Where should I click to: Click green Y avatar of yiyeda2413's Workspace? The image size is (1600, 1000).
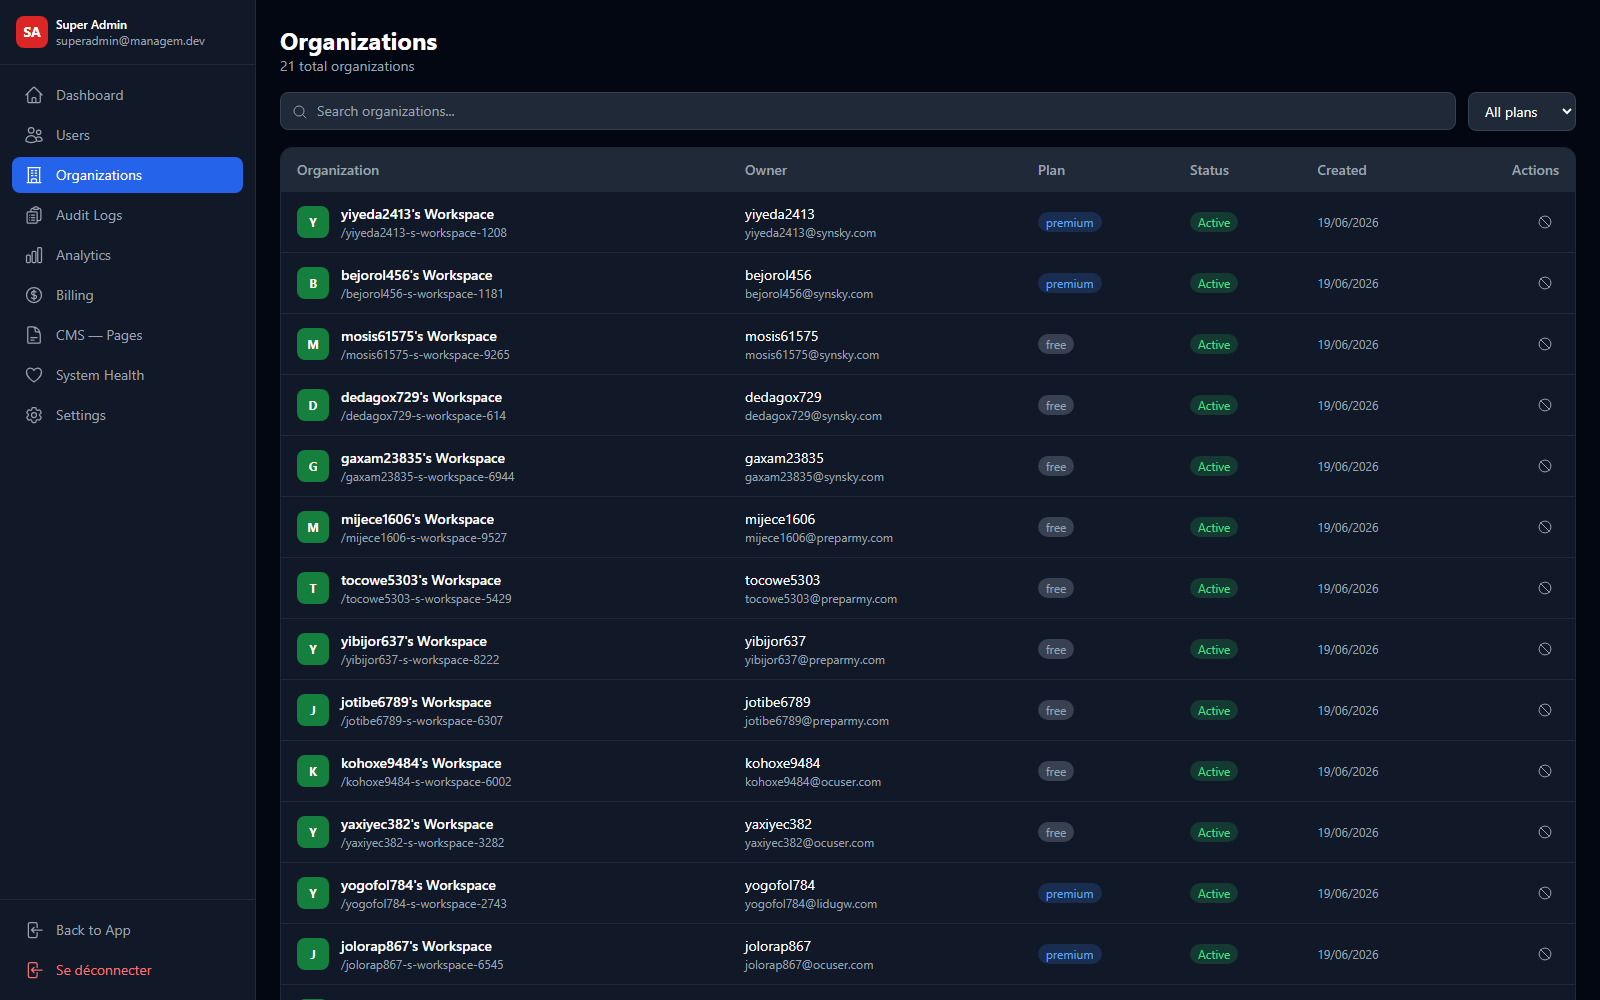(x=313, y=222)
